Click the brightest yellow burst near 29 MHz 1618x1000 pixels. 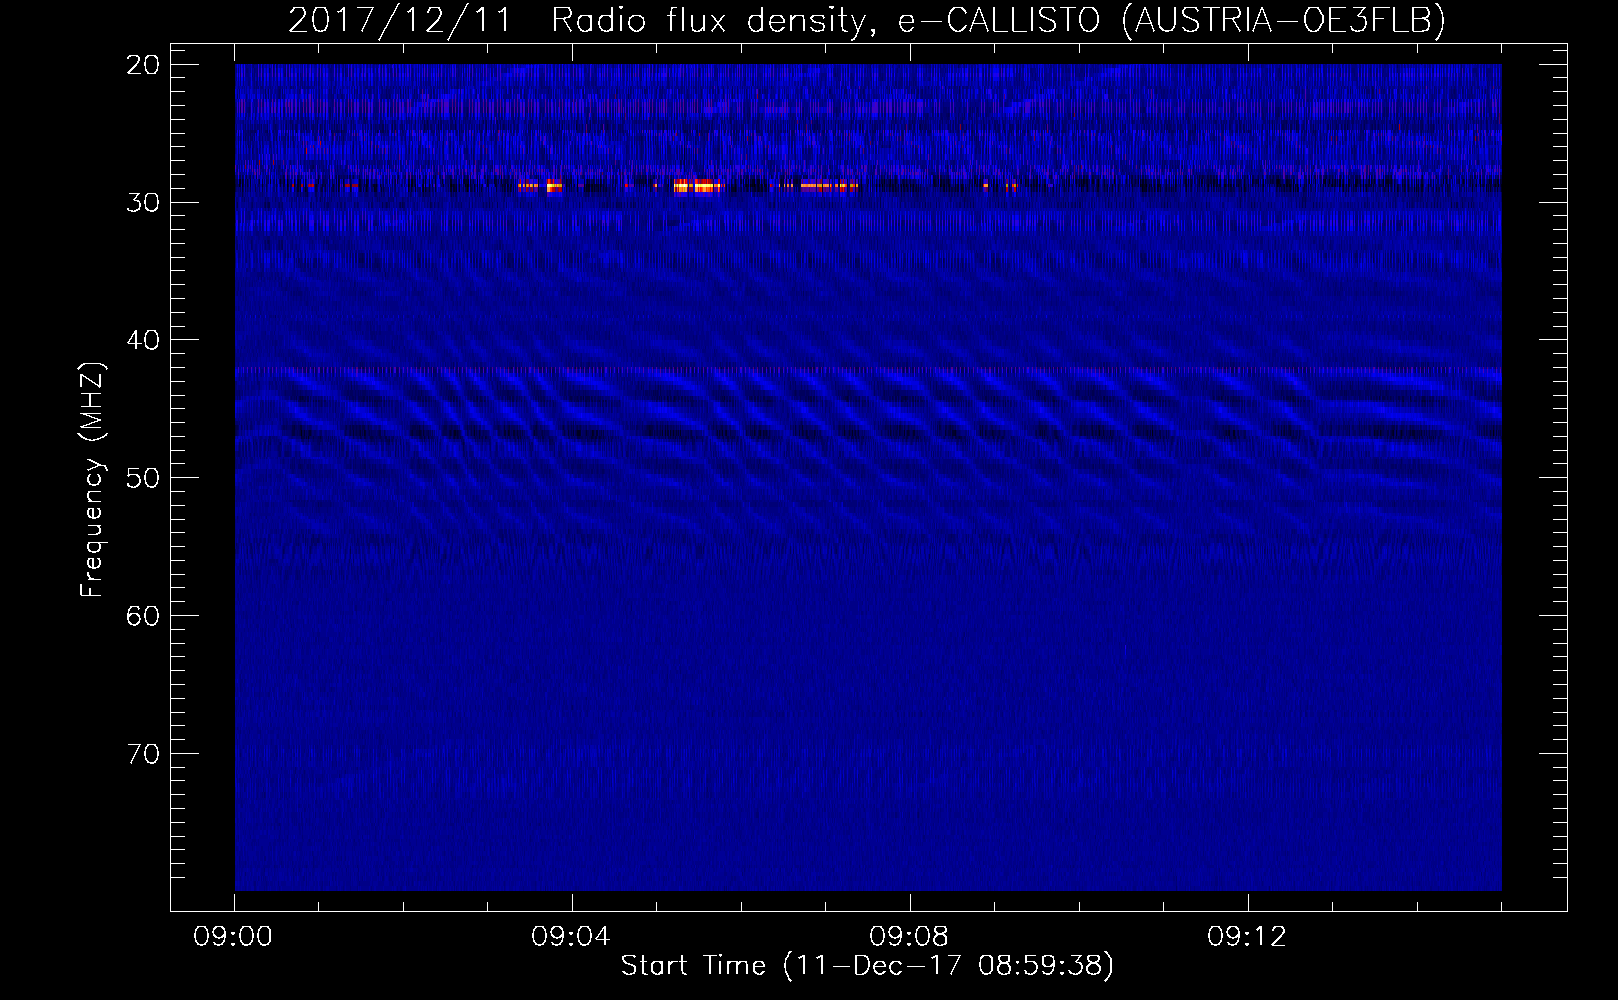[696, 186]
